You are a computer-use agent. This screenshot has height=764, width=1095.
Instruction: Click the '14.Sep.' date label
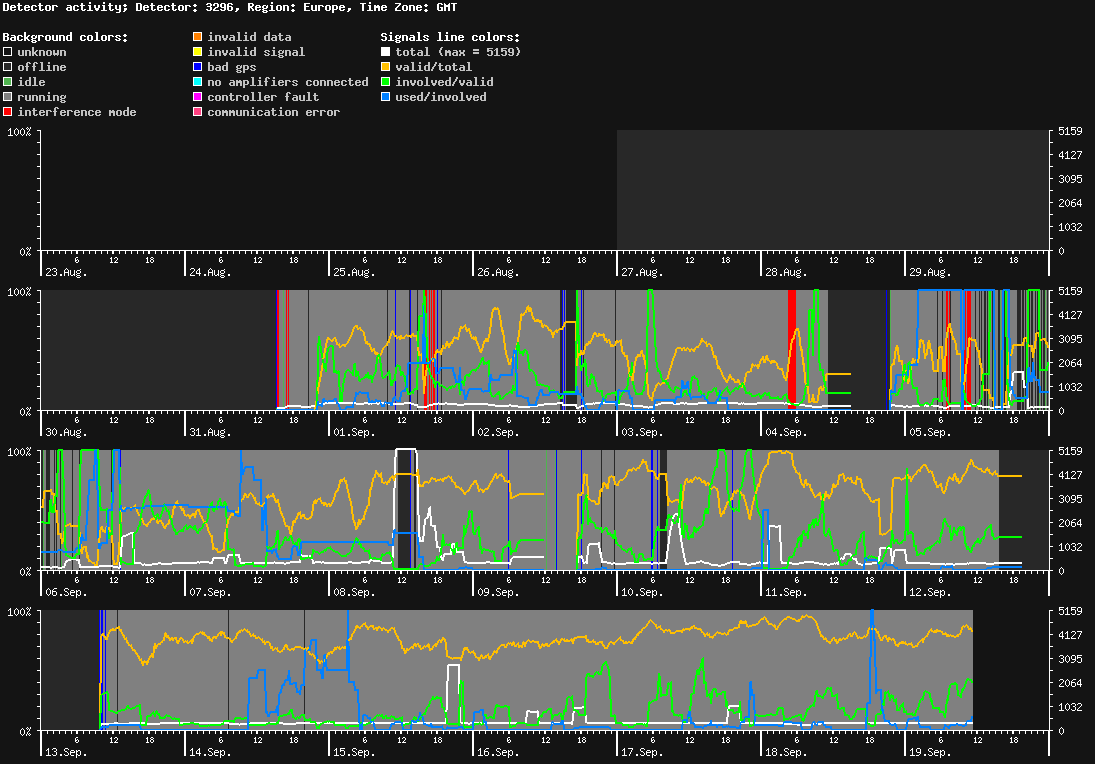click(x=210, y=752)
